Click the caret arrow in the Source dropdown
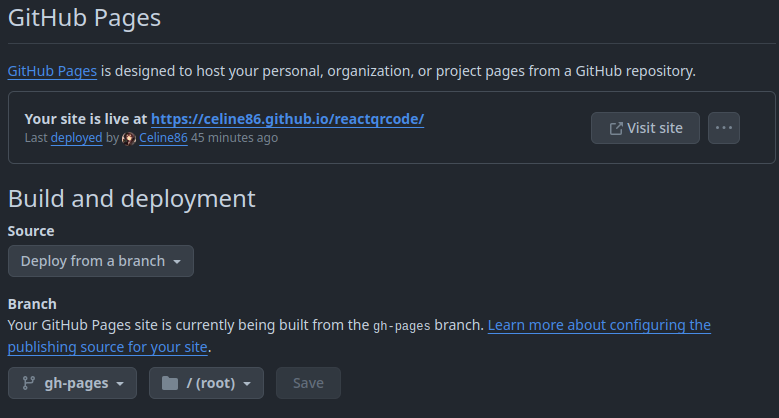Image resolution: width=779 pixels, height=418 pixels. coord(177,262)
